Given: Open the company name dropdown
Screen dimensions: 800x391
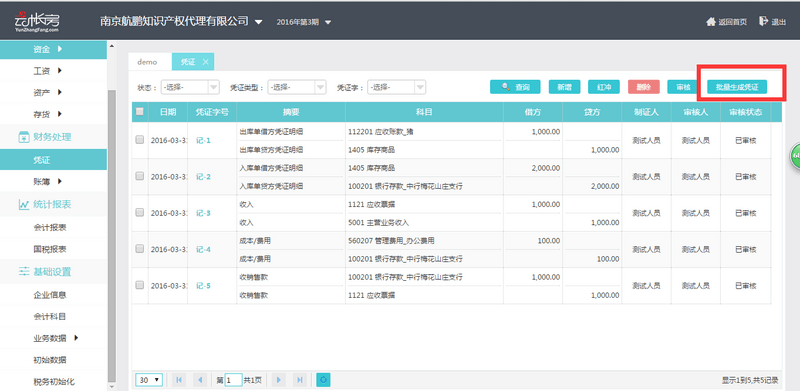Looking at the screenshot, I should click(x=258, y=22).
